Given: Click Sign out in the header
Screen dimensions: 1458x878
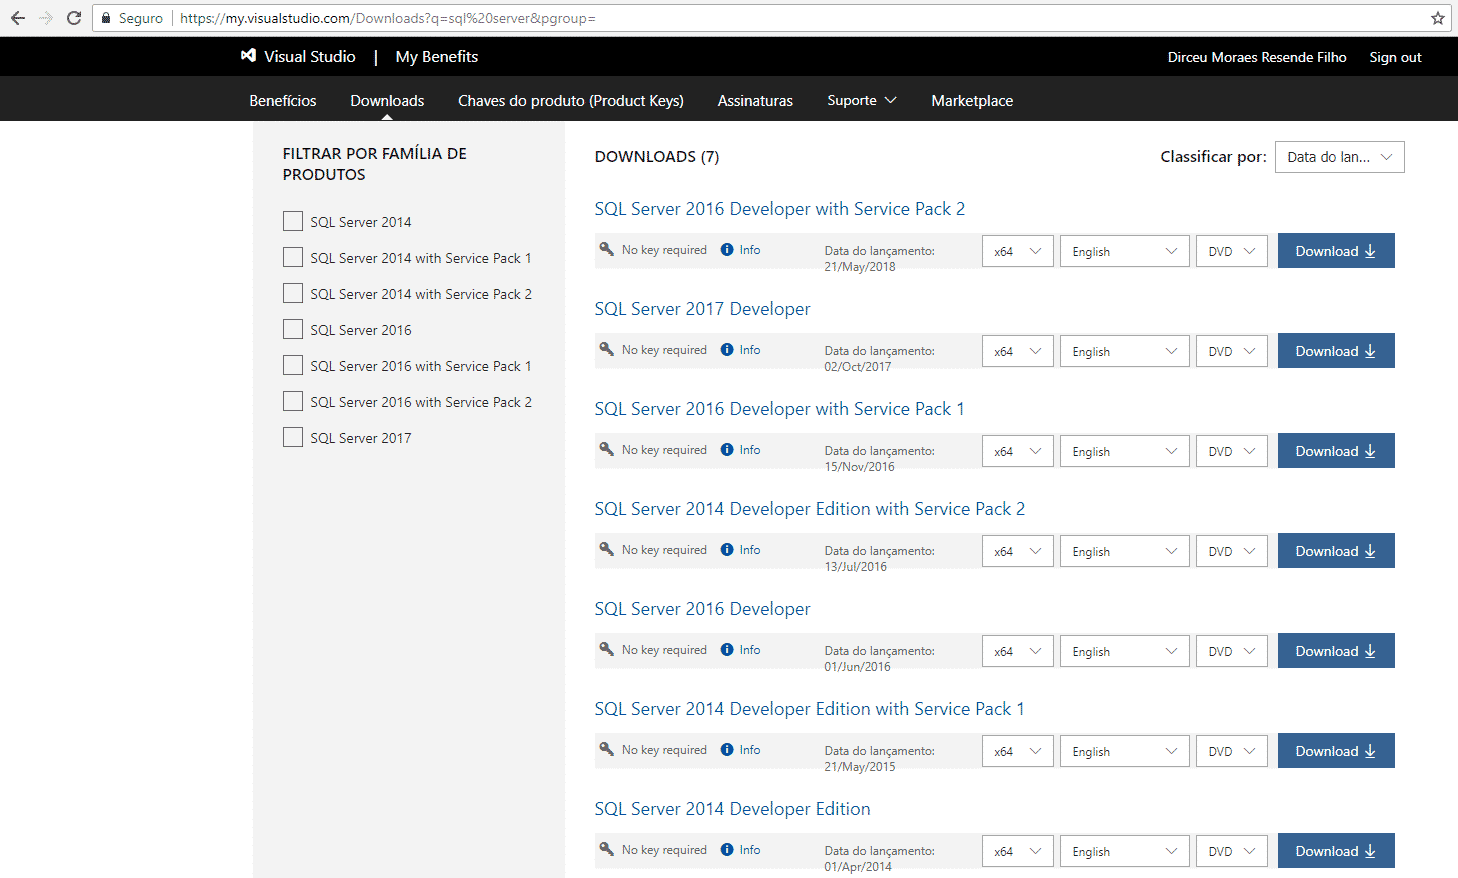Looking at the screenshot, I should [1395, 57].
